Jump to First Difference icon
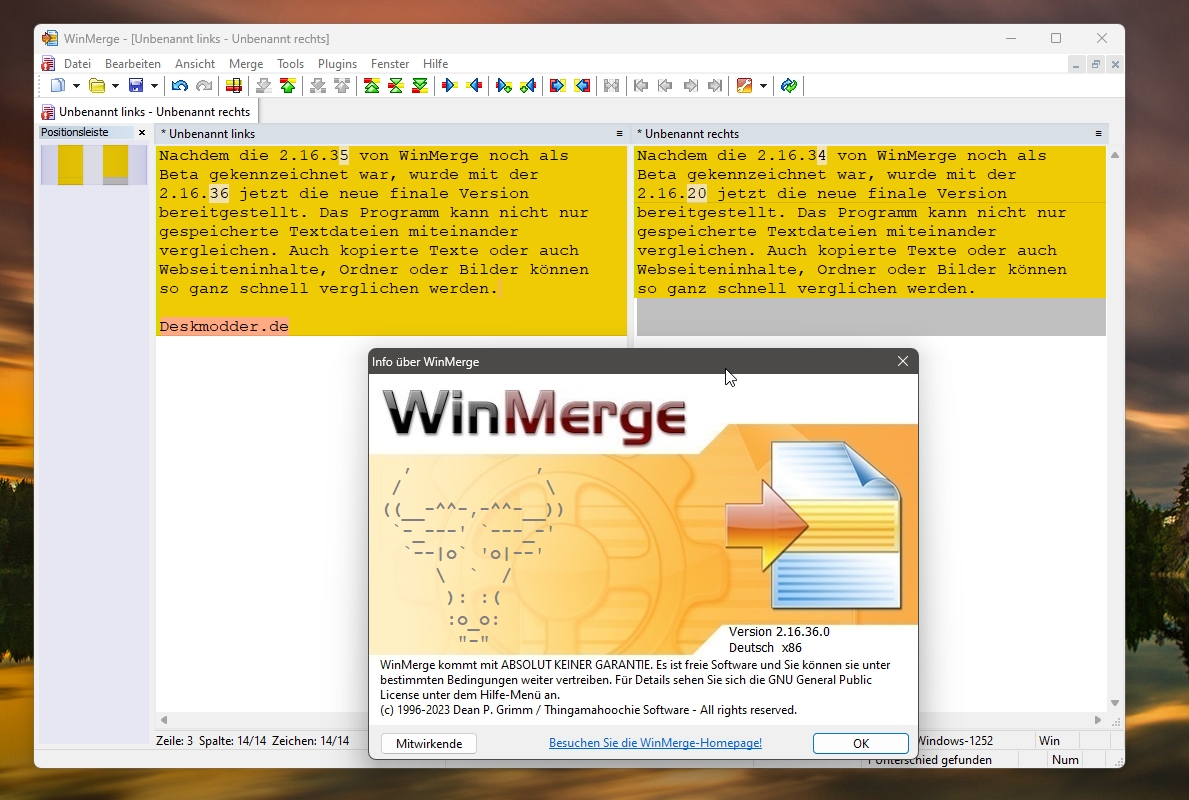This screenshot has width=1189, height=800. 372,86
